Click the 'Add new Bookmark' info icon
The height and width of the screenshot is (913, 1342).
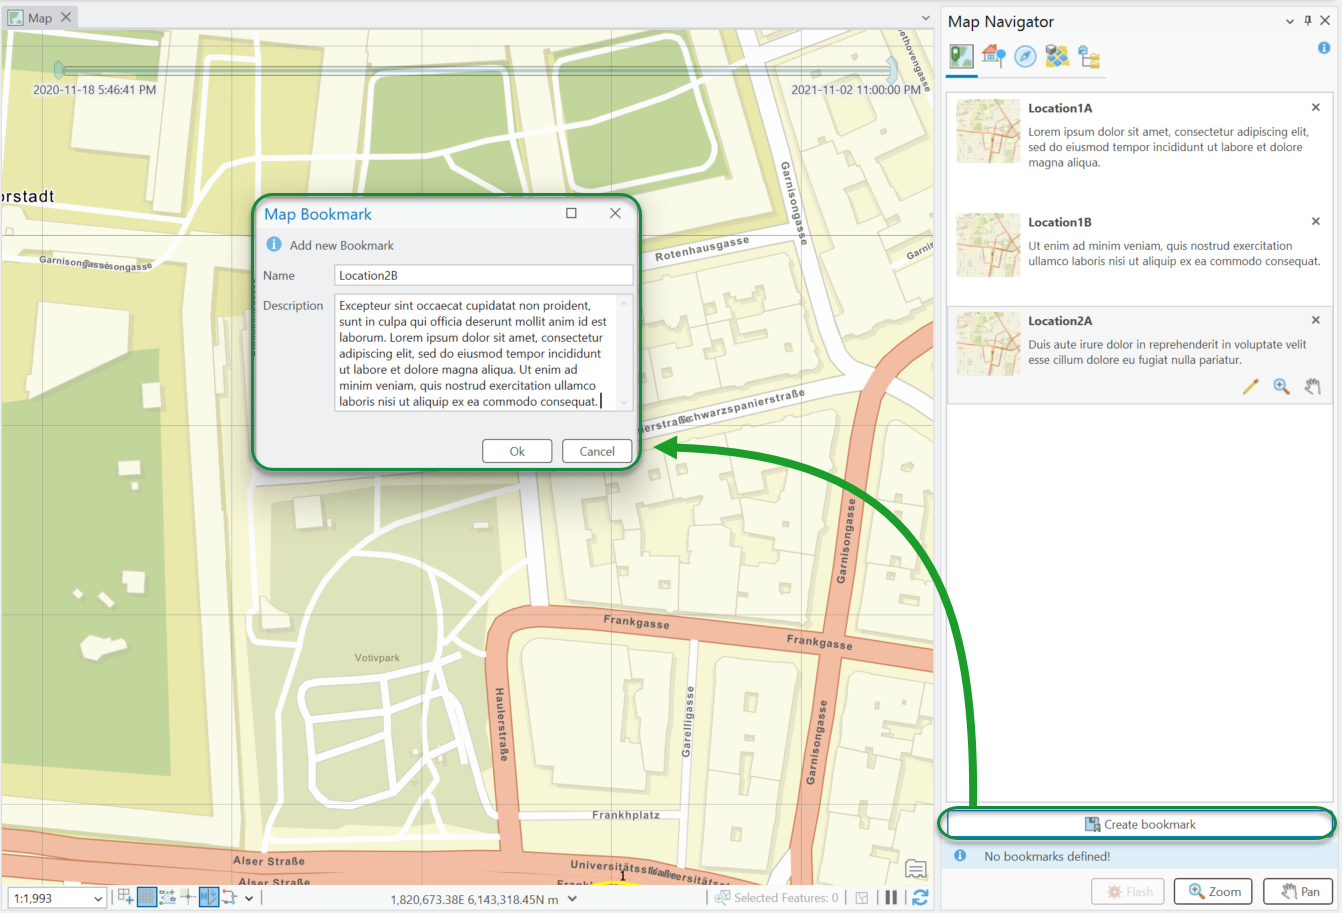click(274, 244)
